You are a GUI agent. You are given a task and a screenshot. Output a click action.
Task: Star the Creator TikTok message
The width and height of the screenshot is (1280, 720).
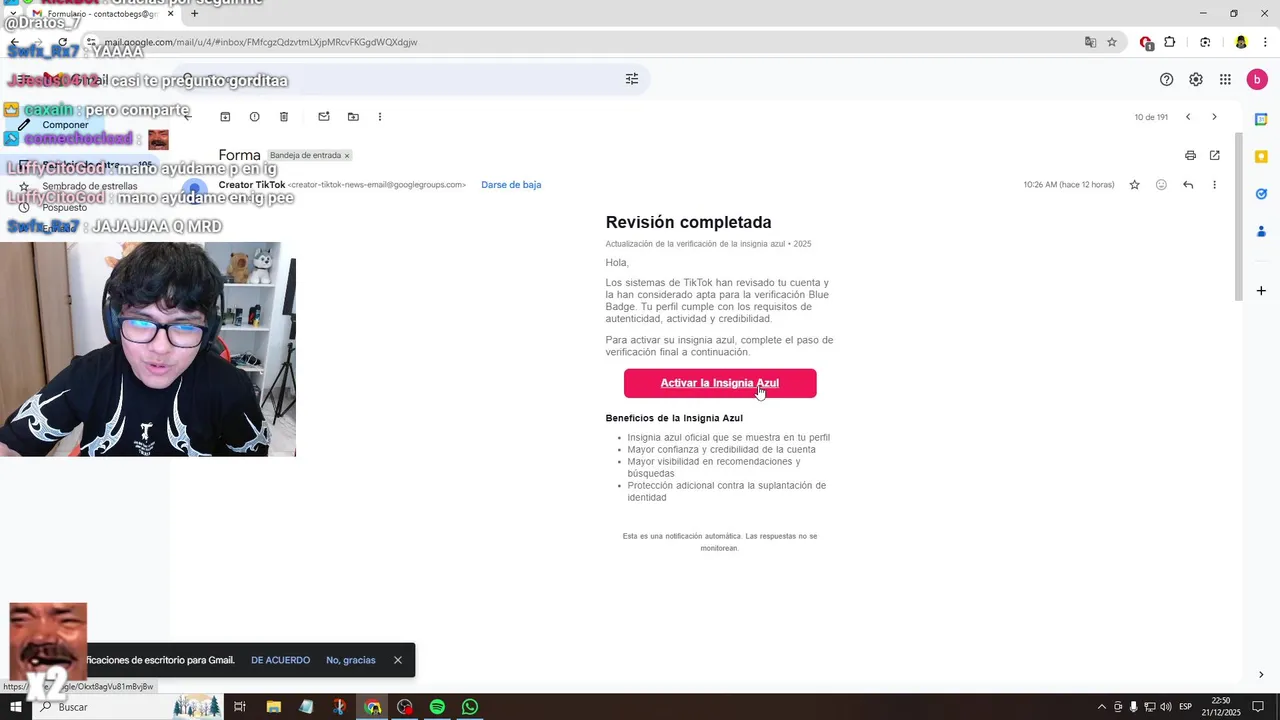[x=1134, y=185]
